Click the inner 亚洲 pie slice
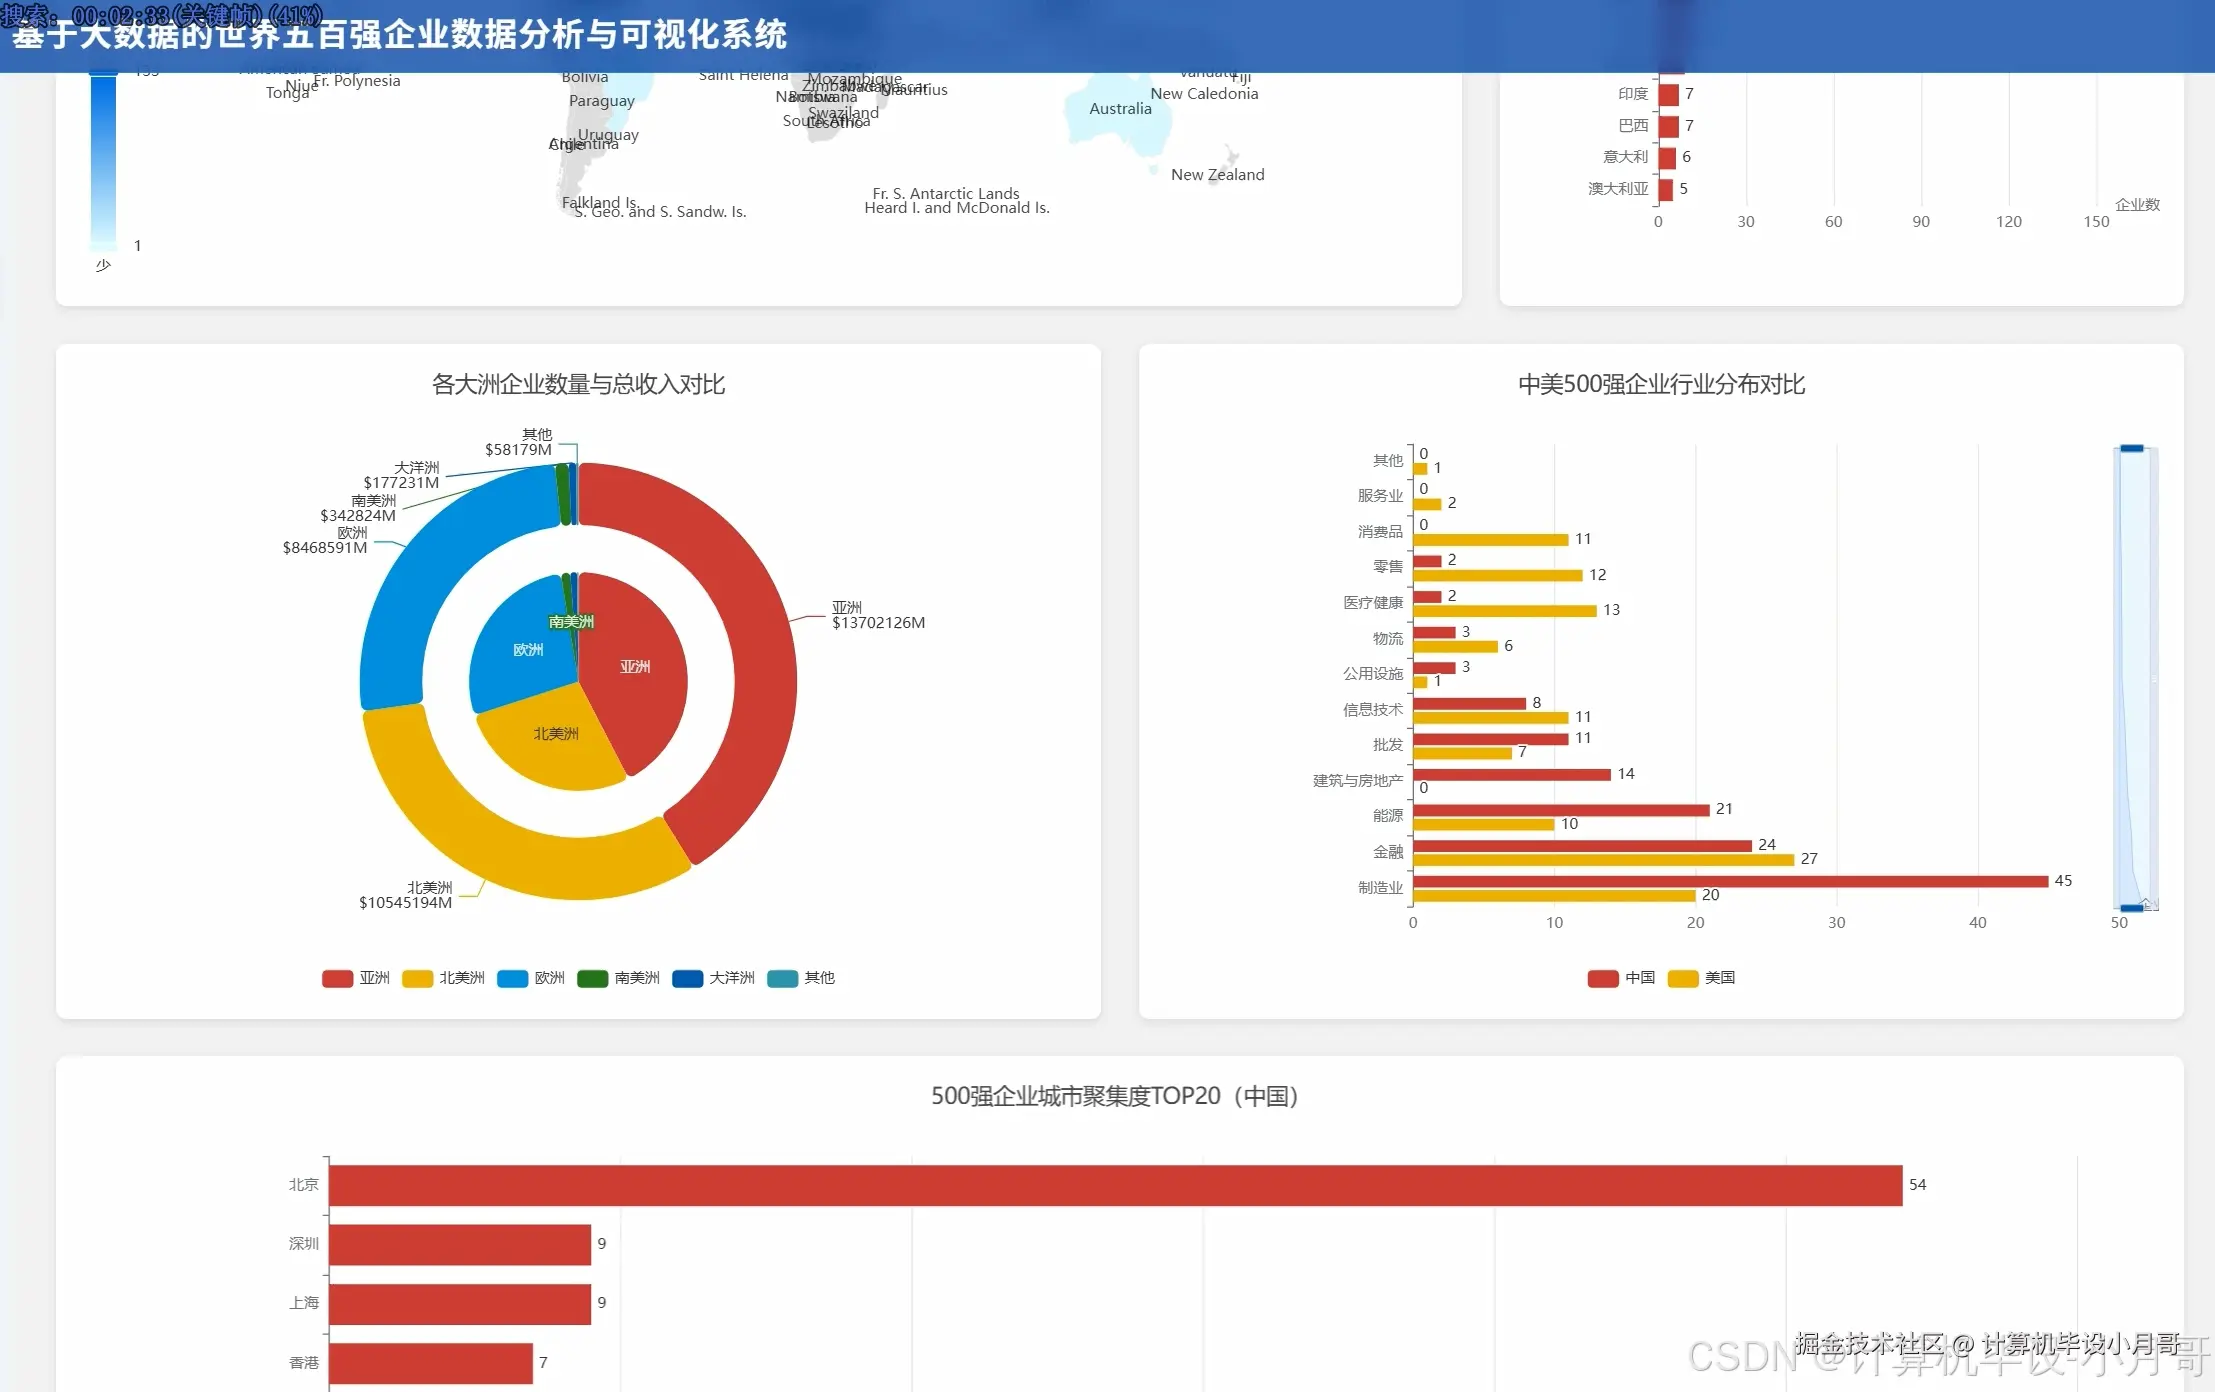This screenshot has width=2215, height=1392. pyautogui.click(x=635, y=667)
